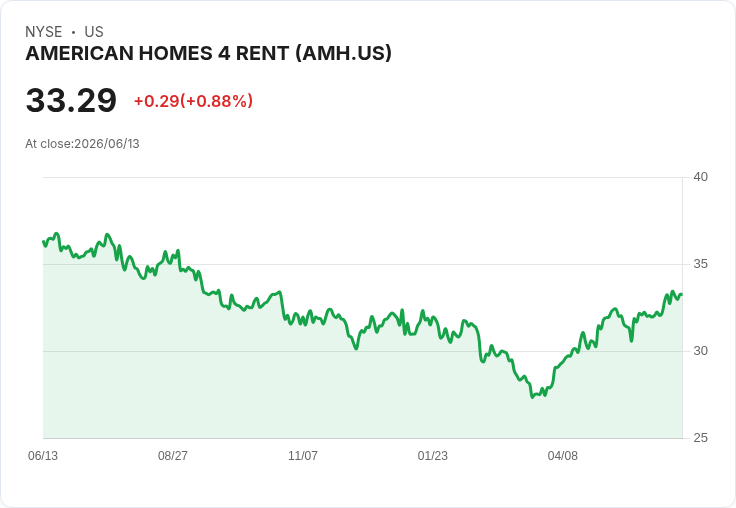Image resolution: width=736 pixels, height=508 pixels.
Task: Click the 30 price axis label
Action: point(700,351)
